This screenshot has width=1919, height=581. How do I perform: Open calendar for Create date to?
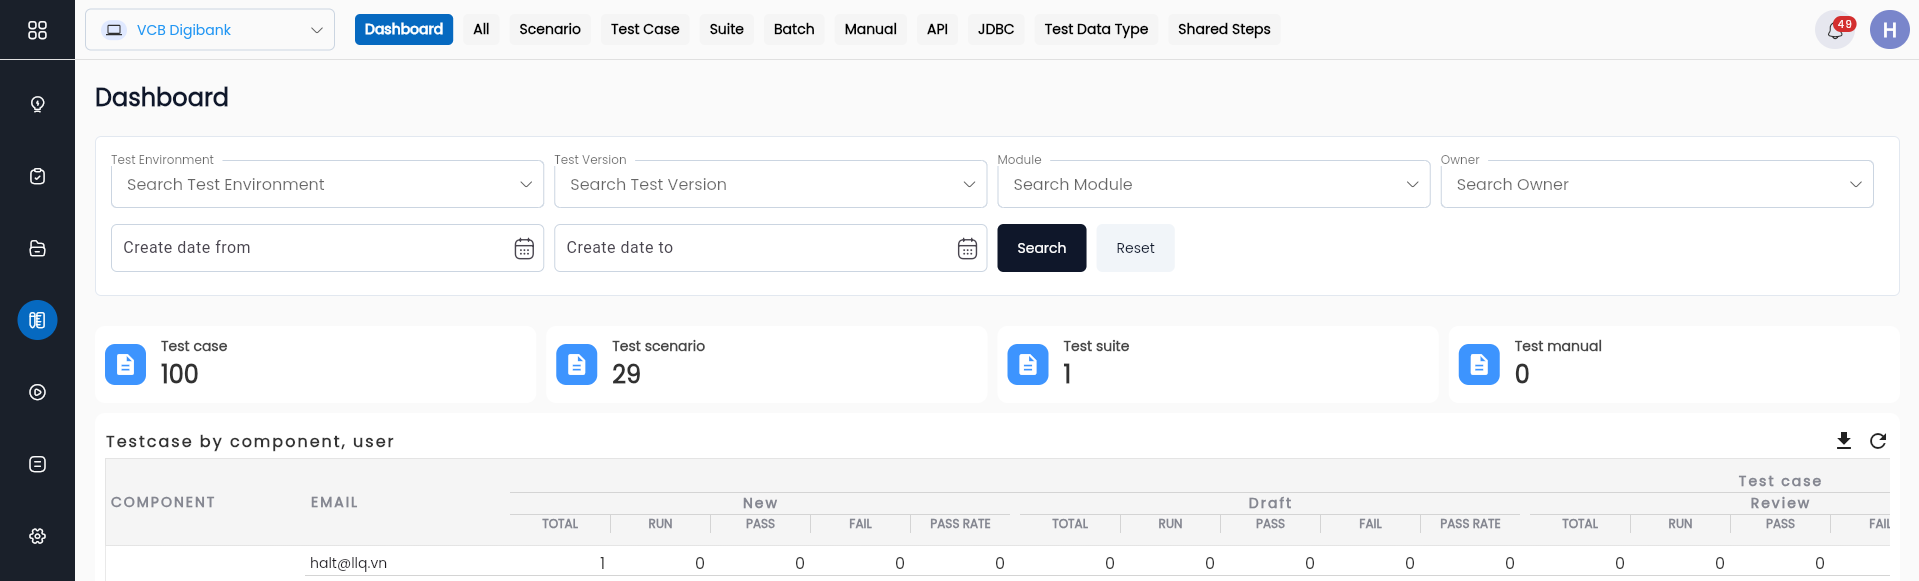tap(967, 249)
